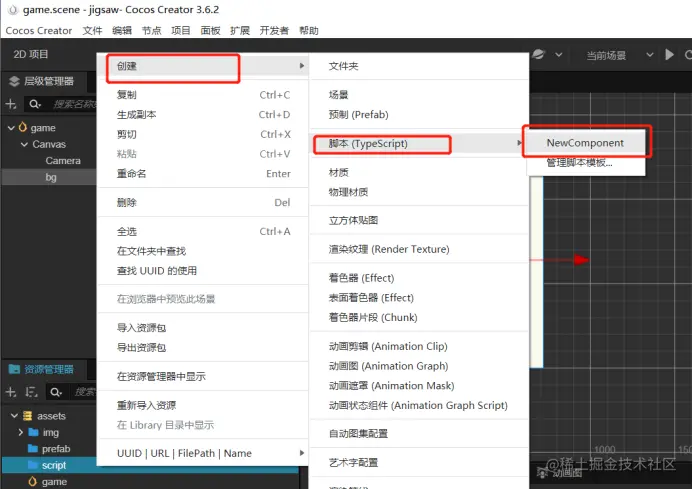This screenshot has width=693, height=489.
Task: Choose Delete (删除) entry
Action: coord(203,202)
